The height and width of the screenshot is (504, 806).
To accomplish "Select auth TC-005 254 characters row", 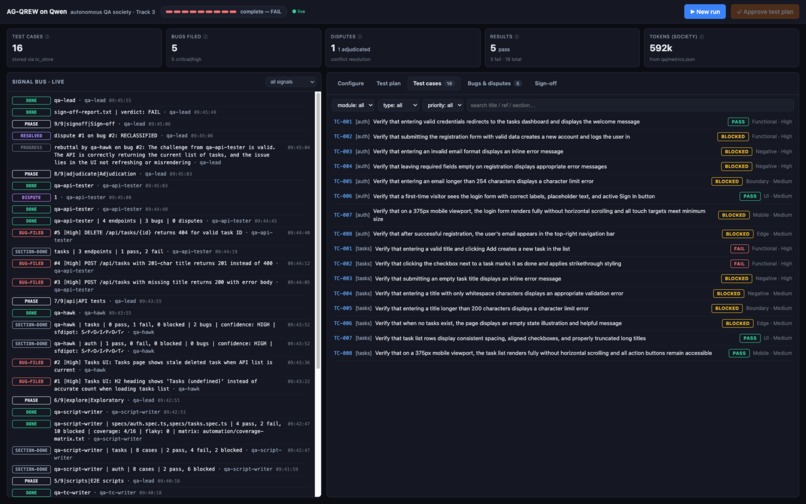I will (563, 182).
